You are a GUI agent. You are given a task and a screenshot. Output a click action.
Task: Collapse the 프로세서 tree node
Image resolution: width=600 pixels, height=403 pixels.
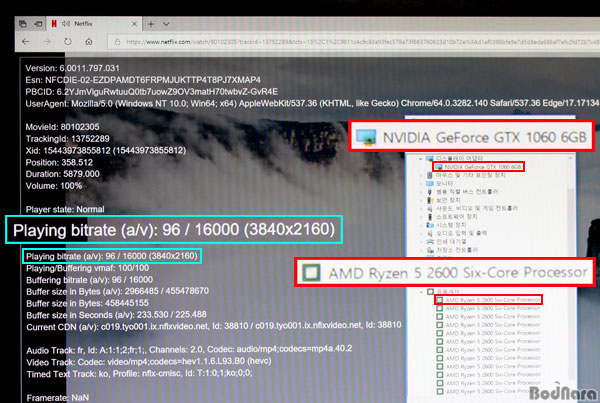(421, 292)
